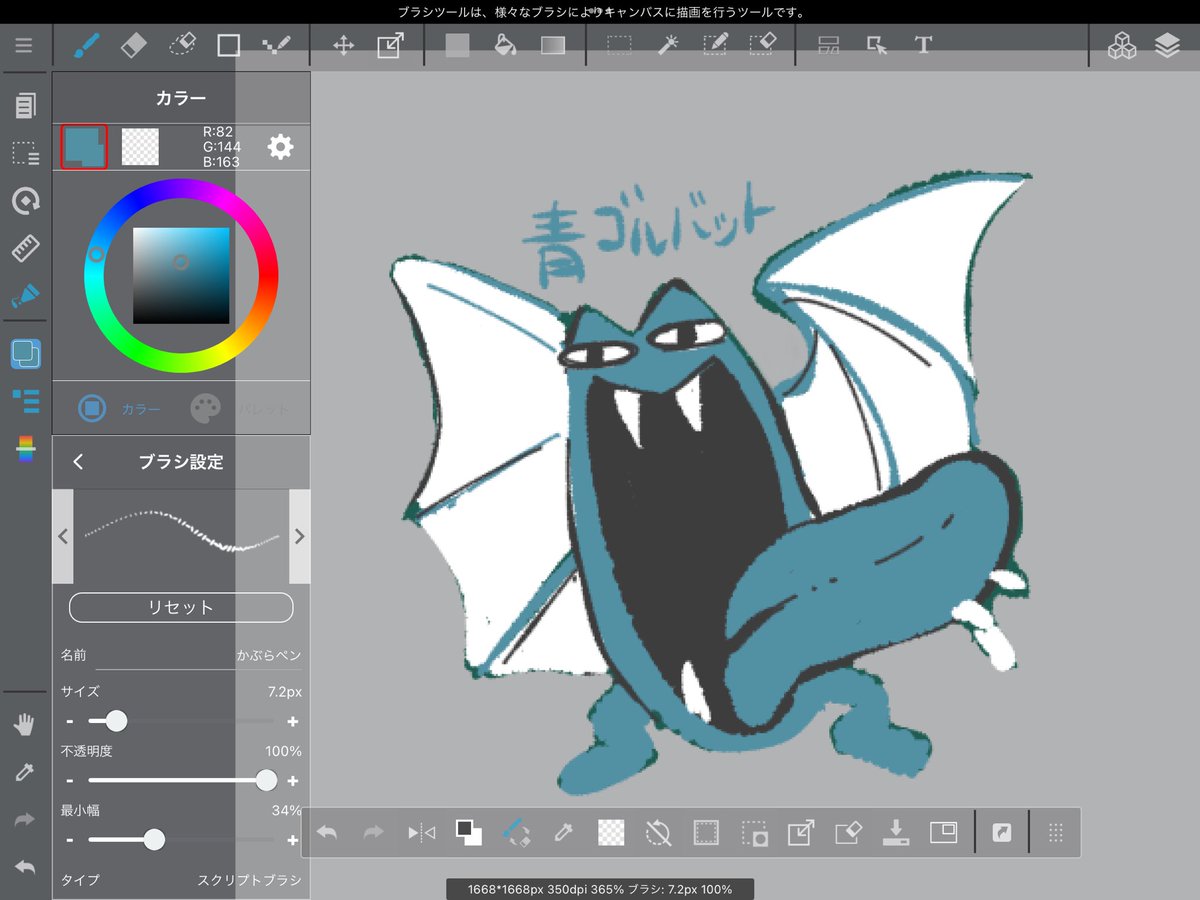Select the Bucket fill tool

coord(505,45)
